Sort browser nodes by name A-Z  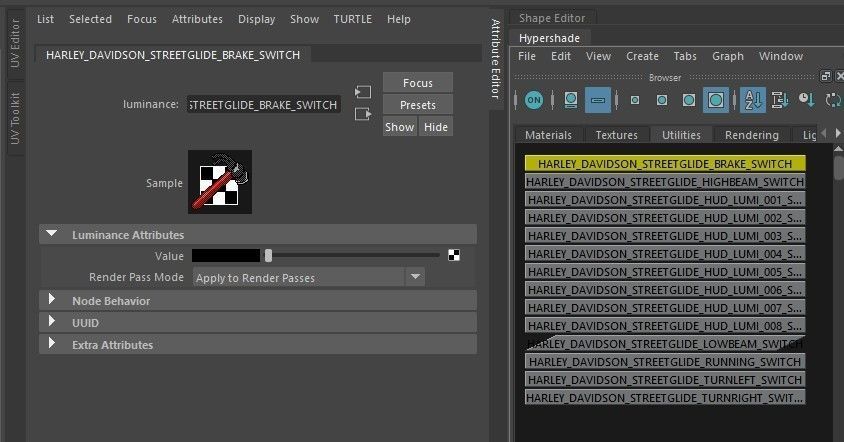tap(753, 100)
